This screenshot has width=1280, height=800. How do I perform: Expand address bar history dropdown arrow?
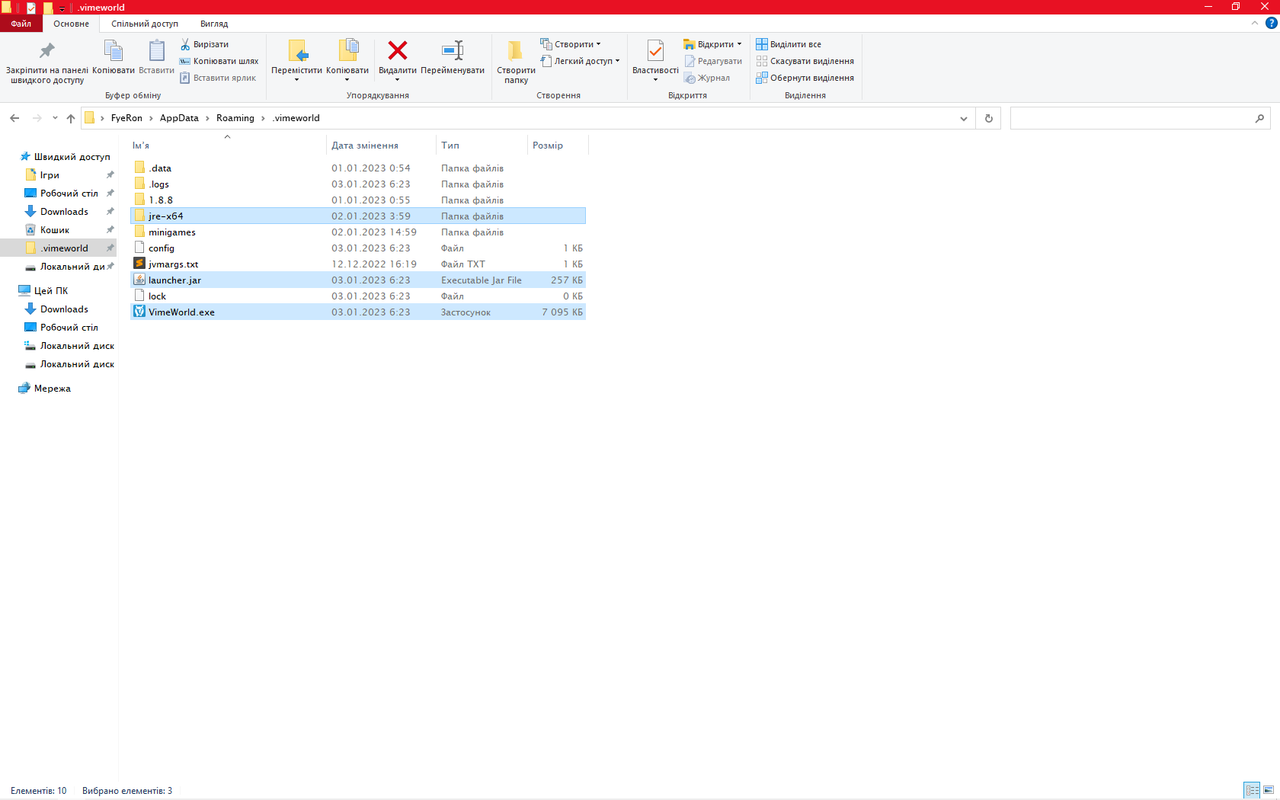pyautogui.click(x=964, y=118)
